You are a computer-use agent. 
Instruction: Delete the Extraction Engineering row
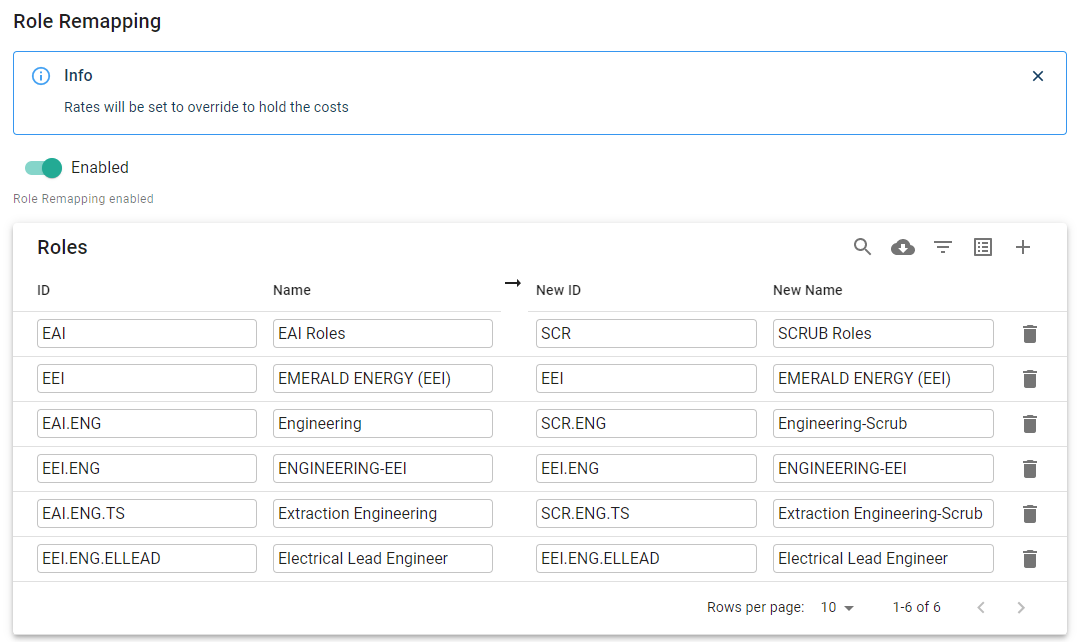click(1029, 514)
